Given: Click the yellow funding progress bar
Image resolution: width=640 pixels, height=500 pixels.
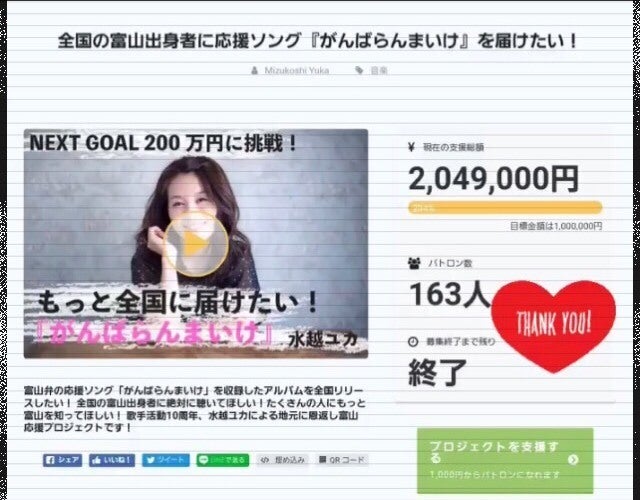Looking at the screenshot, I should pos(505,208).
